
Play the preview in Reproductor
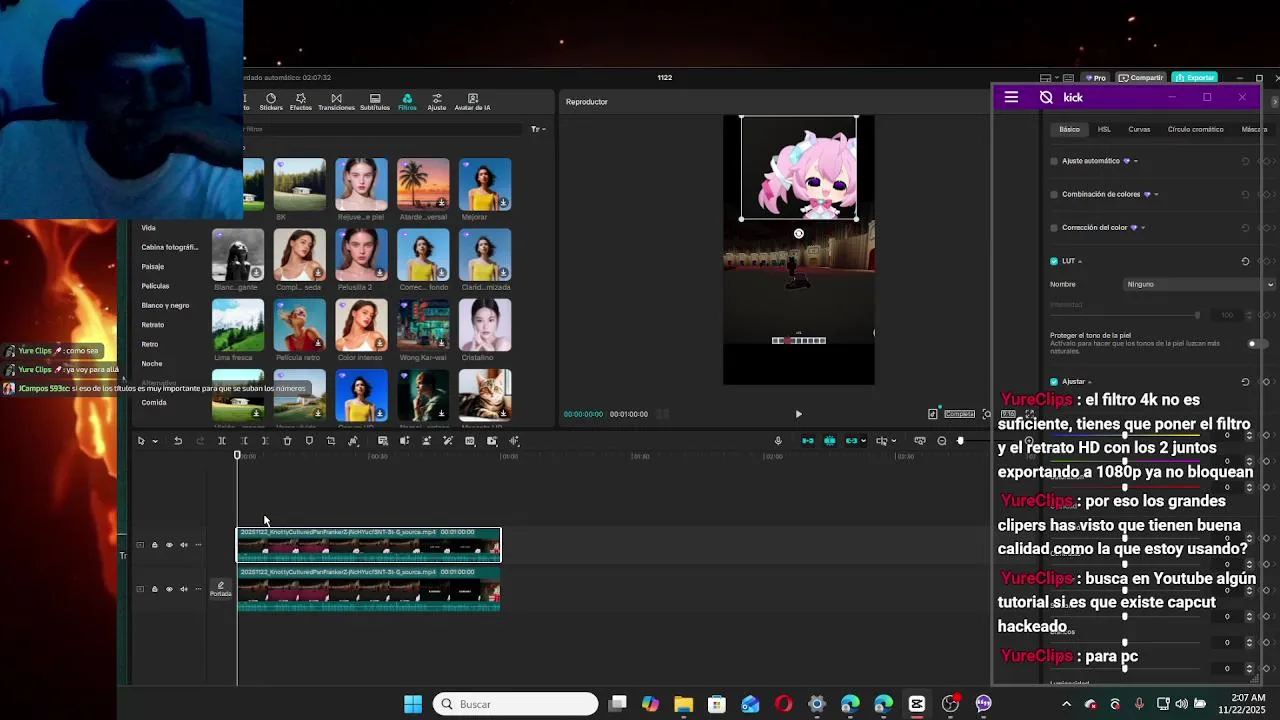pyautogui.click(x=798, y=414)
